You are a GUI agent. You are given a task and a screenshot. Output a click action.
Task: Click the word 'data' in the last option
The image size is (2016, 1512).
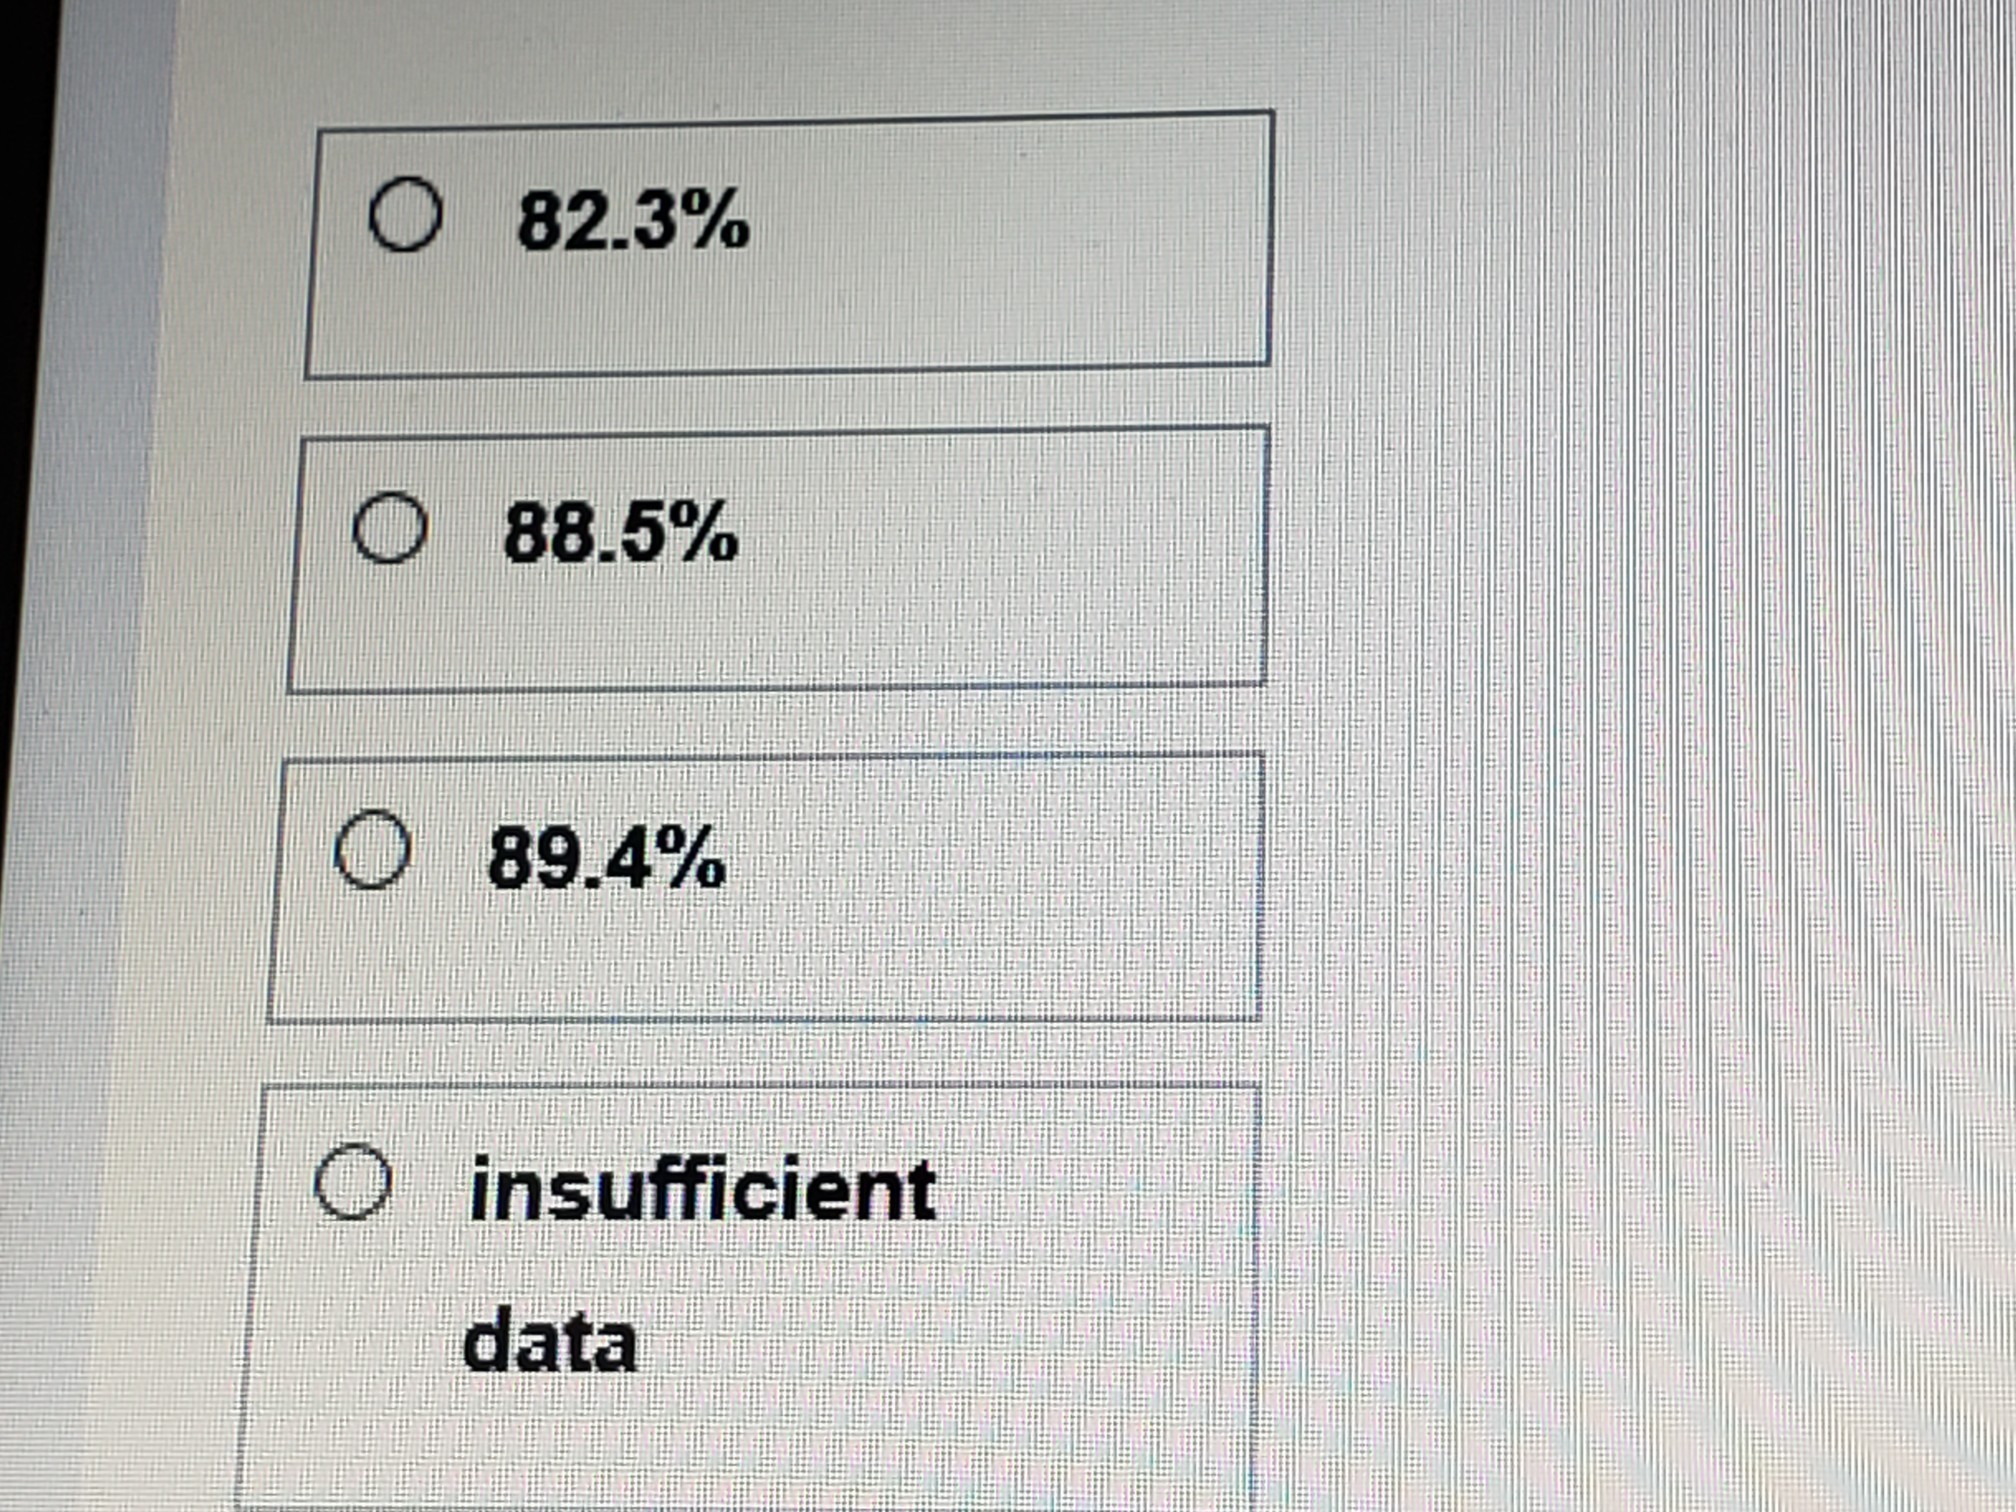[x=550, y=1342]
